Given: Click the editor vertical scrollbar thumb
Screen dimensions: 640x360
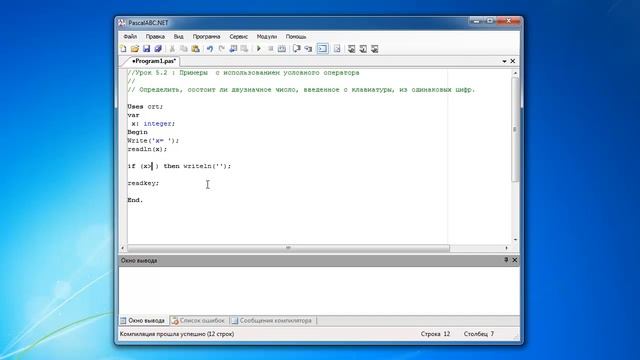Looking at the screenshot, I should (515, 129).
